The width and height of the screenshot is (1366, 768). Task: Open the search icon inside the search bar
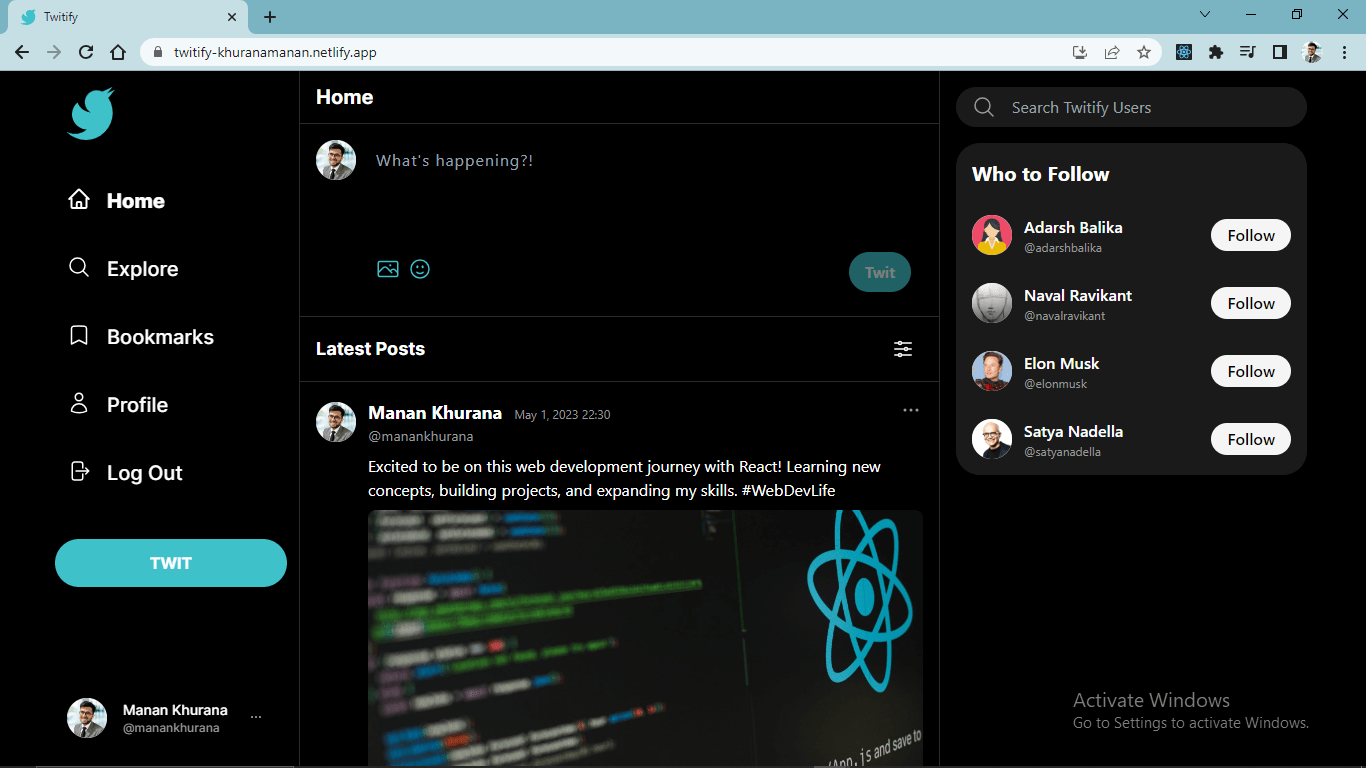(x=983, y=107)
